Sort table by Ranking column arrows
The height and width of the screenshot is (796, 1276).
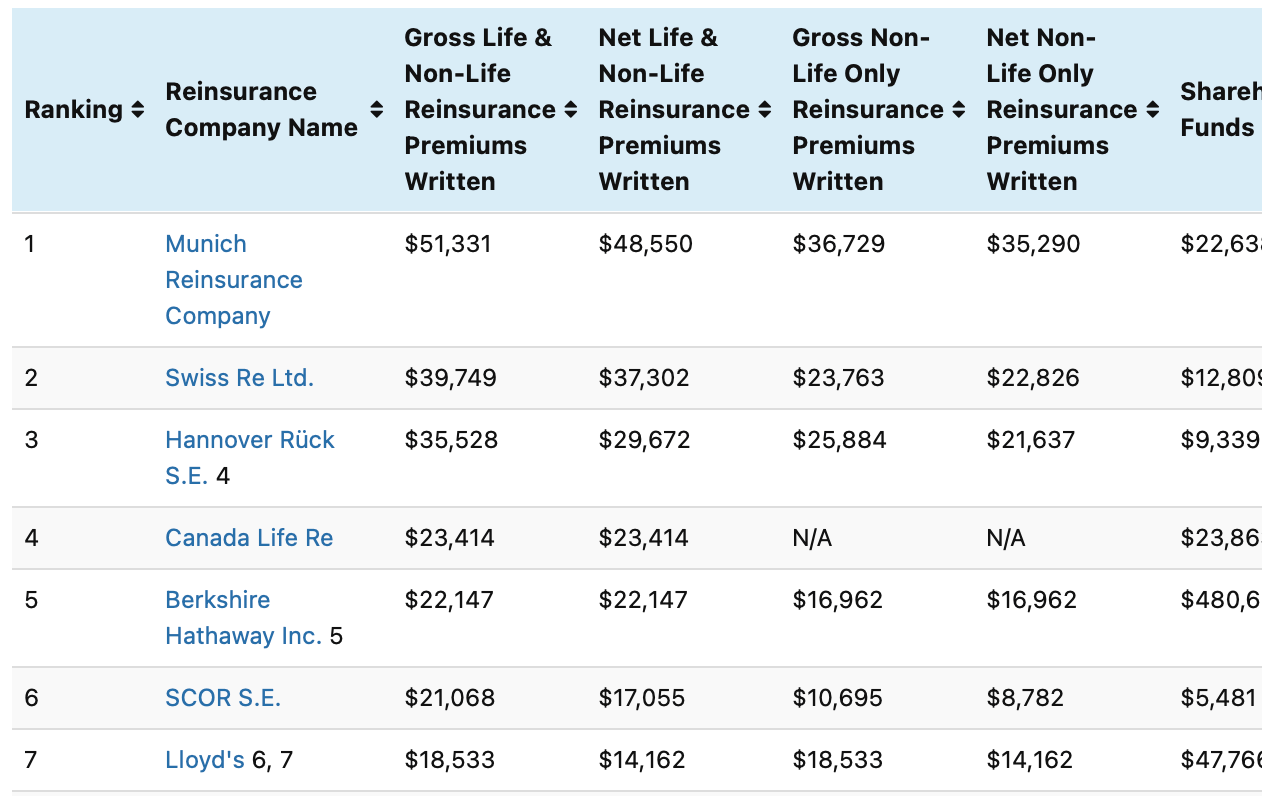coord(138,110)
